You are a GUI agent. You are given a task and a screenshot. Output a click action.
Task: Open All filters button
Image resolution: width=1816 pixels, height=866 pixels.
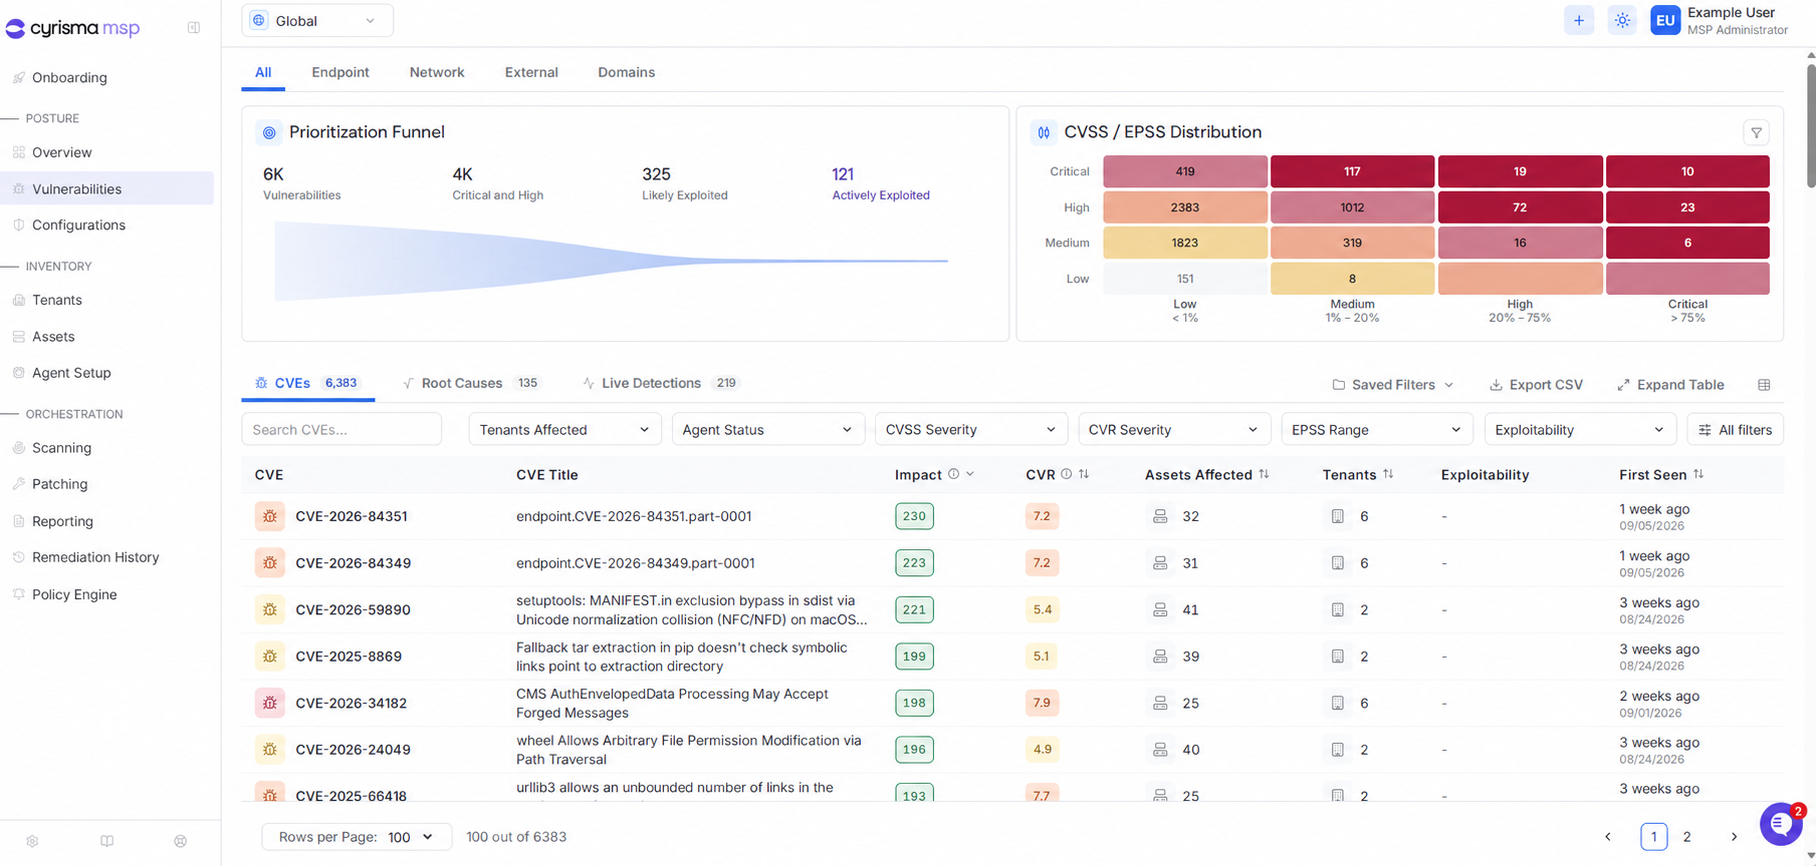(x=1735, y=430)
